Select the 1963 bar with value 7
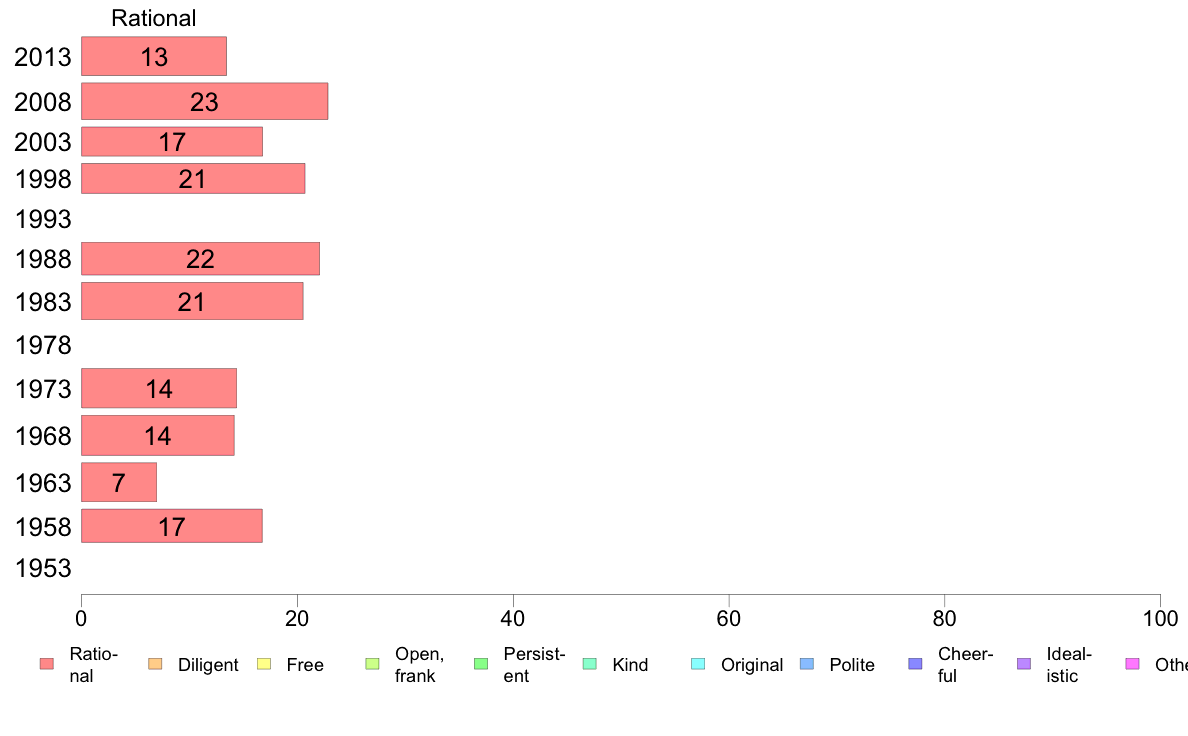The width and height of the screenshot is (1188, 736). click(x=119, y=482)
